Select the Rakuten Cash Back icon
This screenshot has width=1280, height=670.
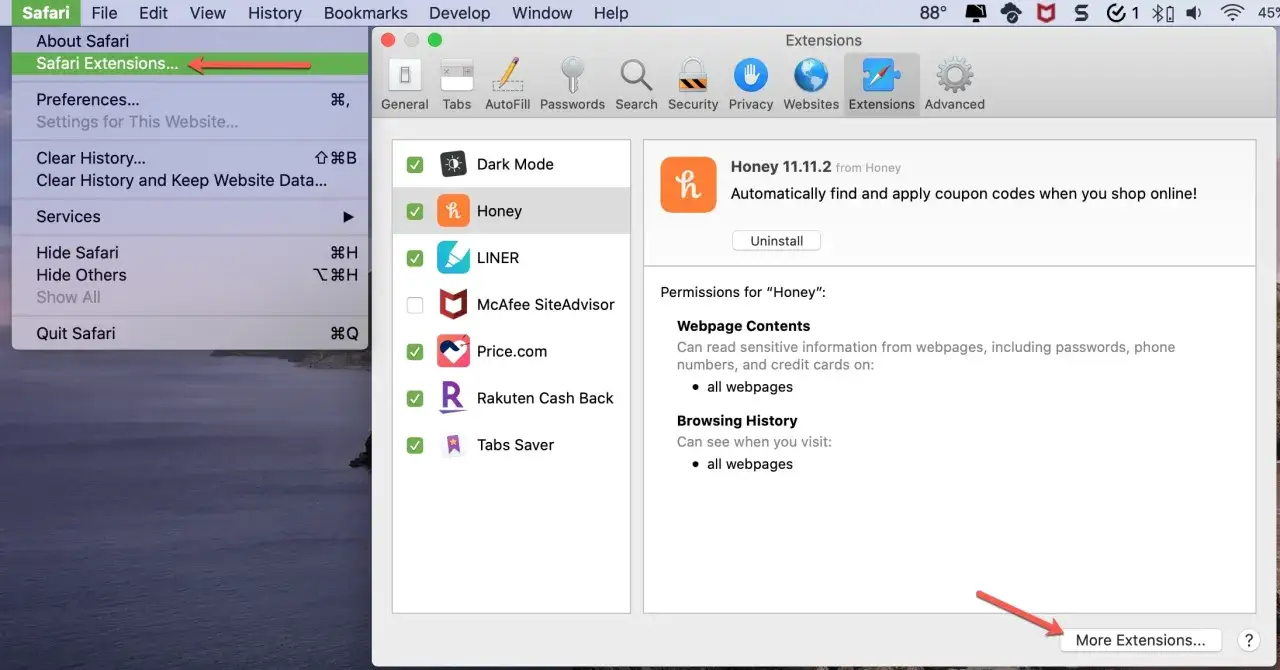(x=453, y=398)
